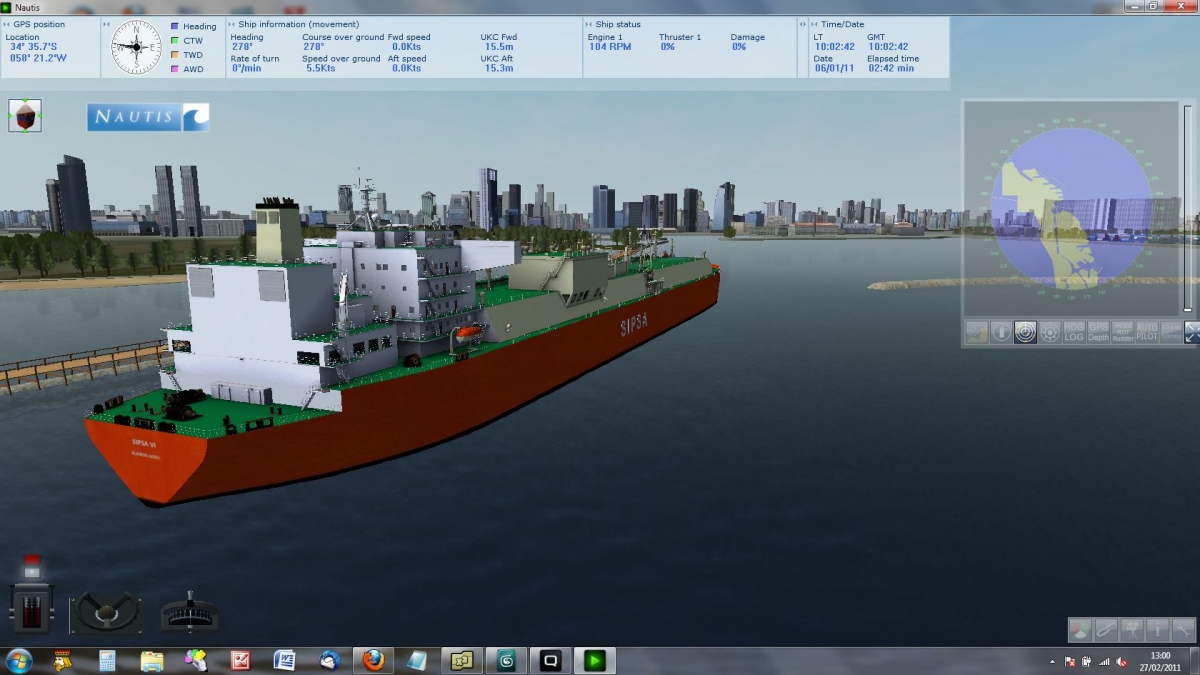The height and width of the screenshot is (675, 1200).
Task: Collapse the GPS position panel arrows
Action: tap(6, 24)
